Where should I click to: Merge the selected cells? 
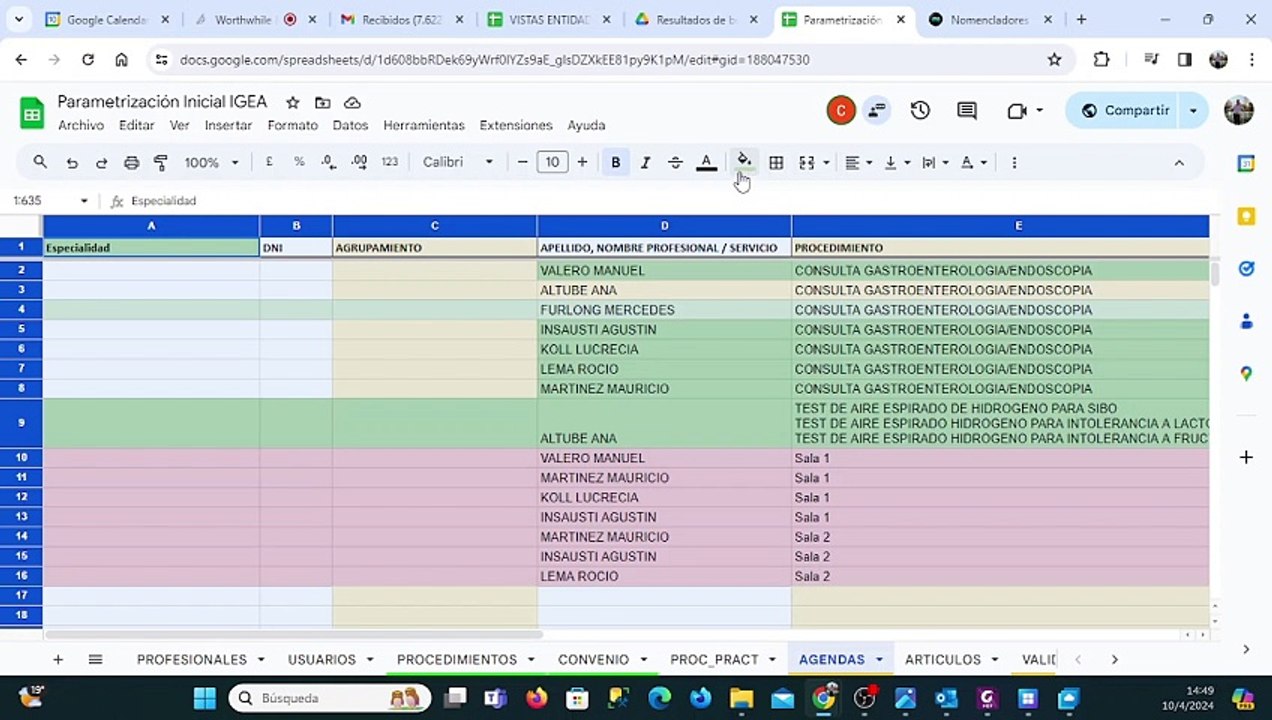click(807, 162)
